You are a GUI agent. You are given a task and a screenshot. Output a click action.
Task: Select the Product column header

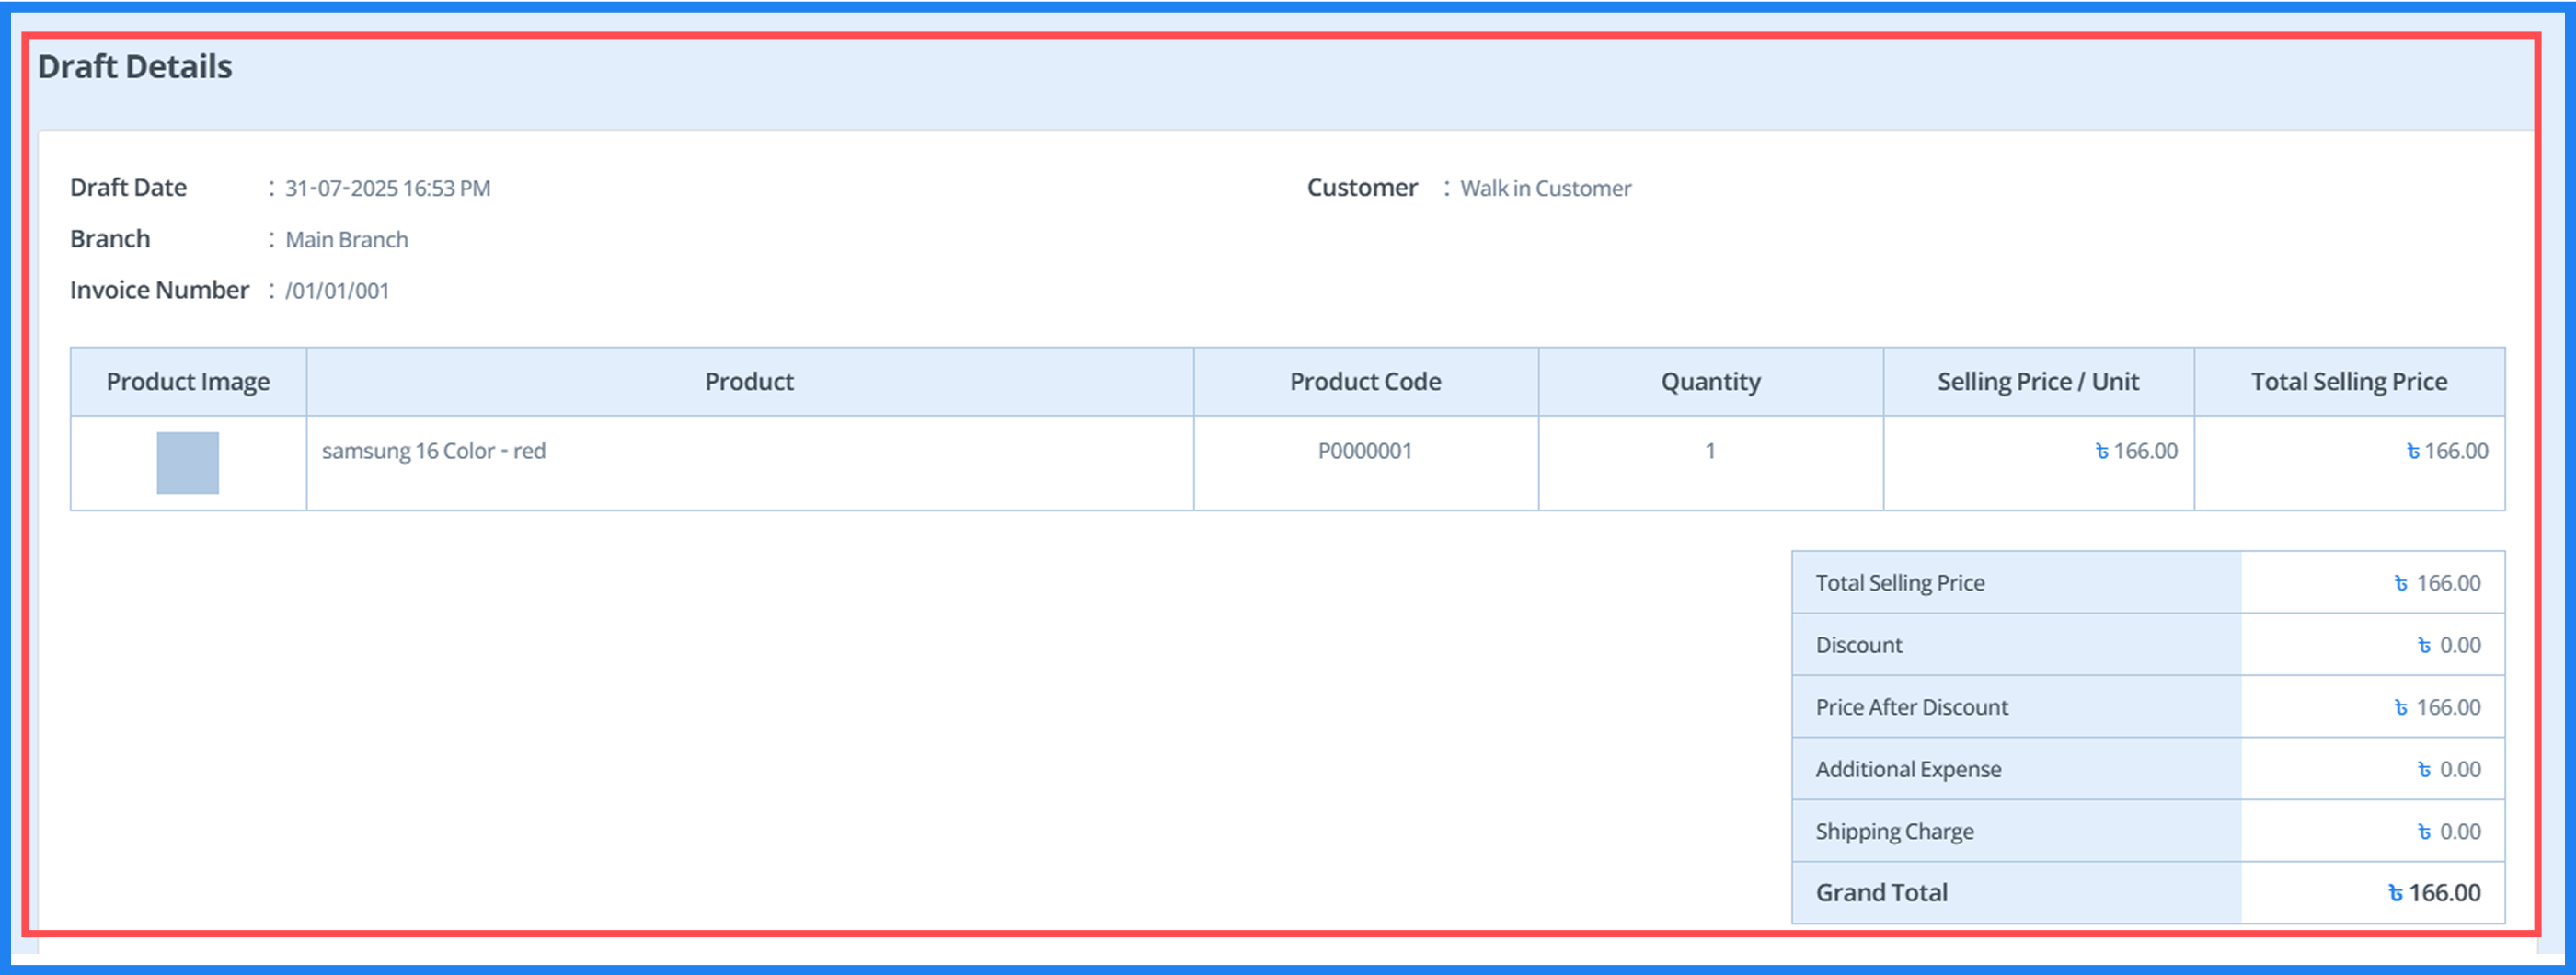[749, 381]
